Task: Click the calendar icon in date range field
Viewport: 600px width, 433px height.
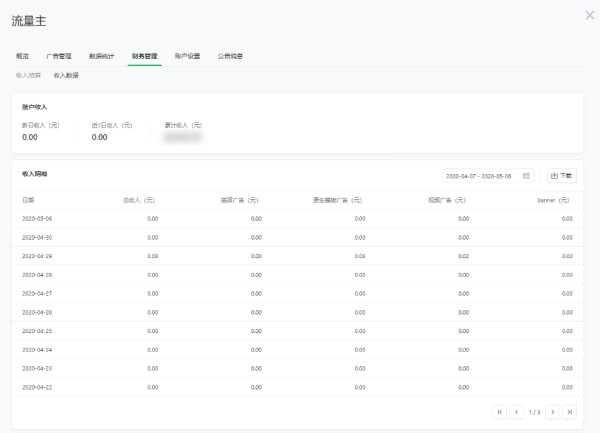Action: coord(526,176)
